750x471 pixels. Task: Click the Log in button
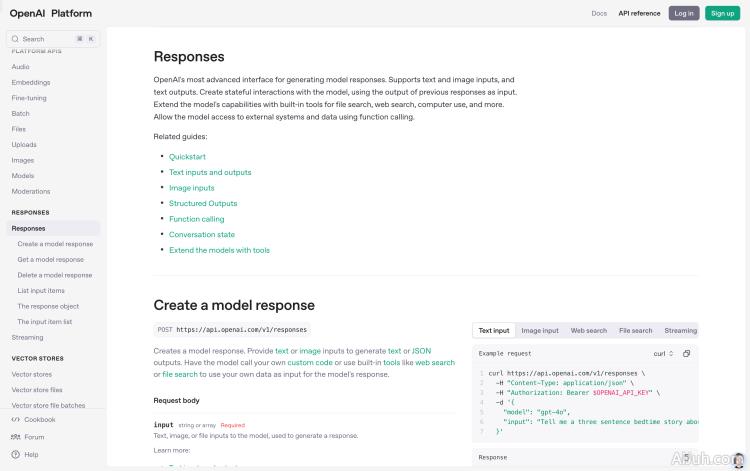click(x=684, y=13)
